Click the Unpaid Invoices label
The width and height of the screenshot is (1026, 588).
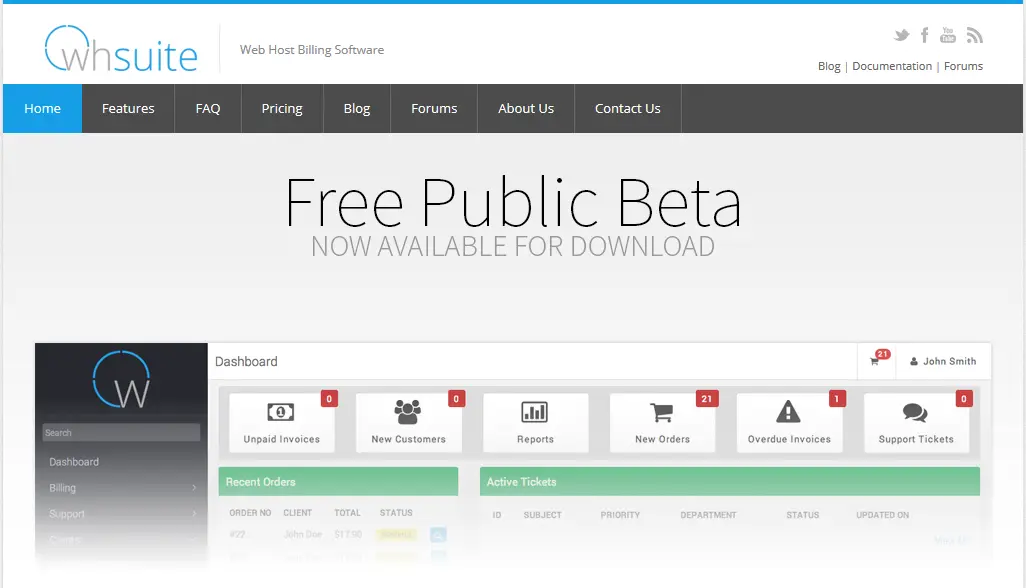[281, 440]
